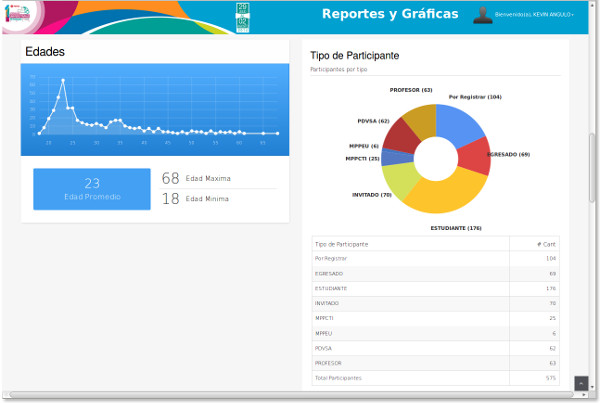Click the blue Por Registrar pie slice

point(459,124)
